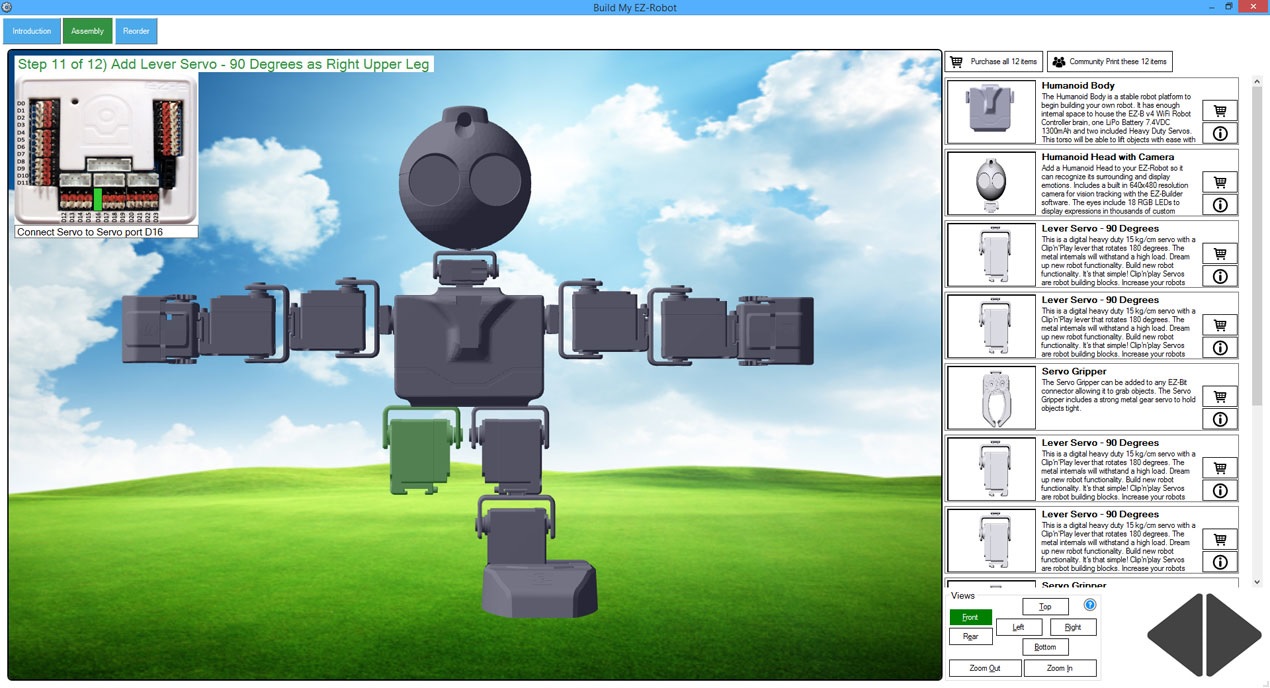Viewport: 1270px width, 688px height.
Task: Add the Humanoid Body to the cart
Action: tap(1219, 110)
